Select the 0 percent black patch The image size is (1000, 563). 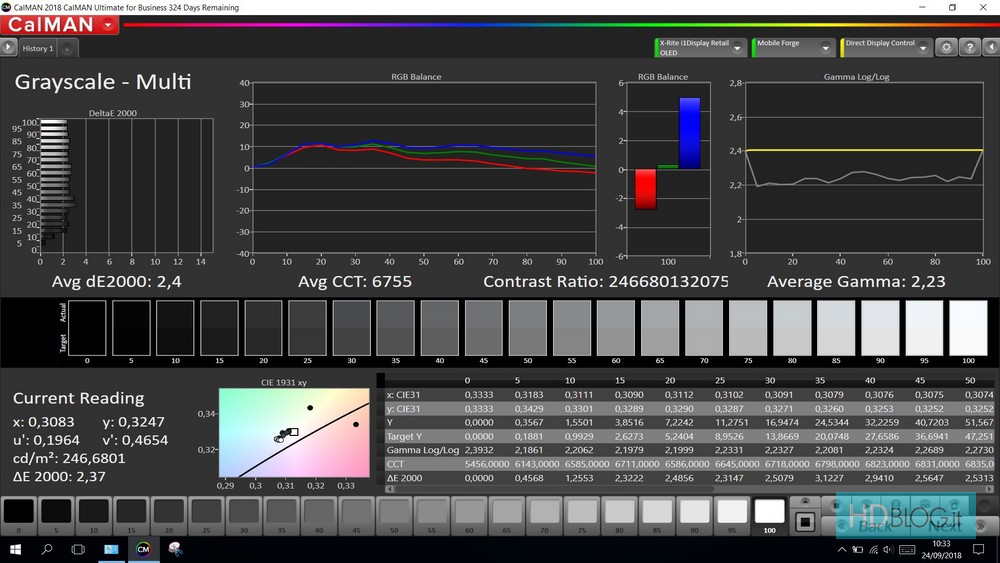click(x=19, y=513)
